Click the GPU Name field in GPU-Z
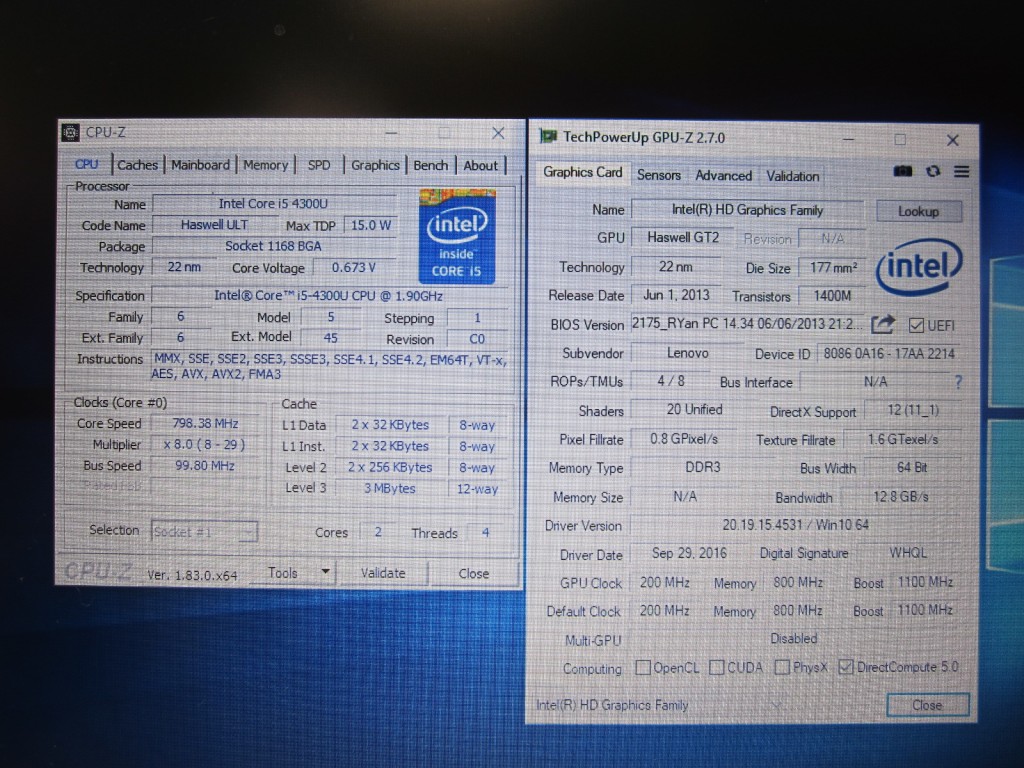 pos(747,210)
